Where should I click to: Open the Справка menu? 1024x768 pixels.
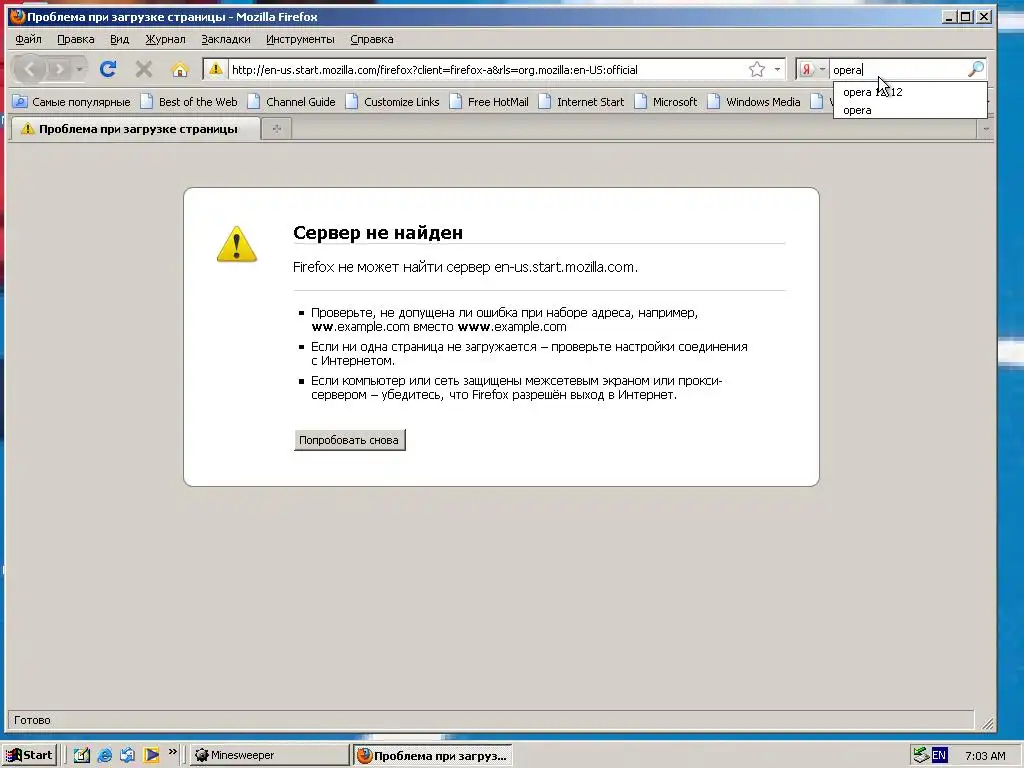click(372, 39)
